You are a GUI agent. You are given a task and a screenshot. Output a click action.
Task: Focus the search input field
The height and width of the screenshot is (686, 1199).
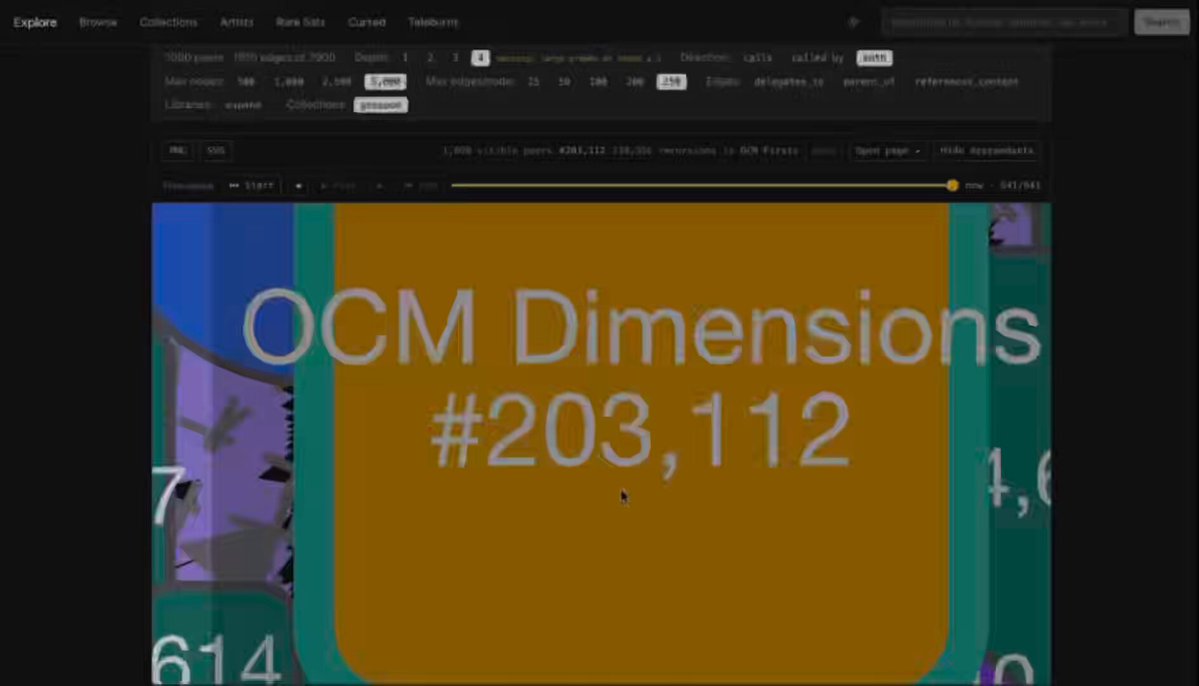tap(1004, 22)
